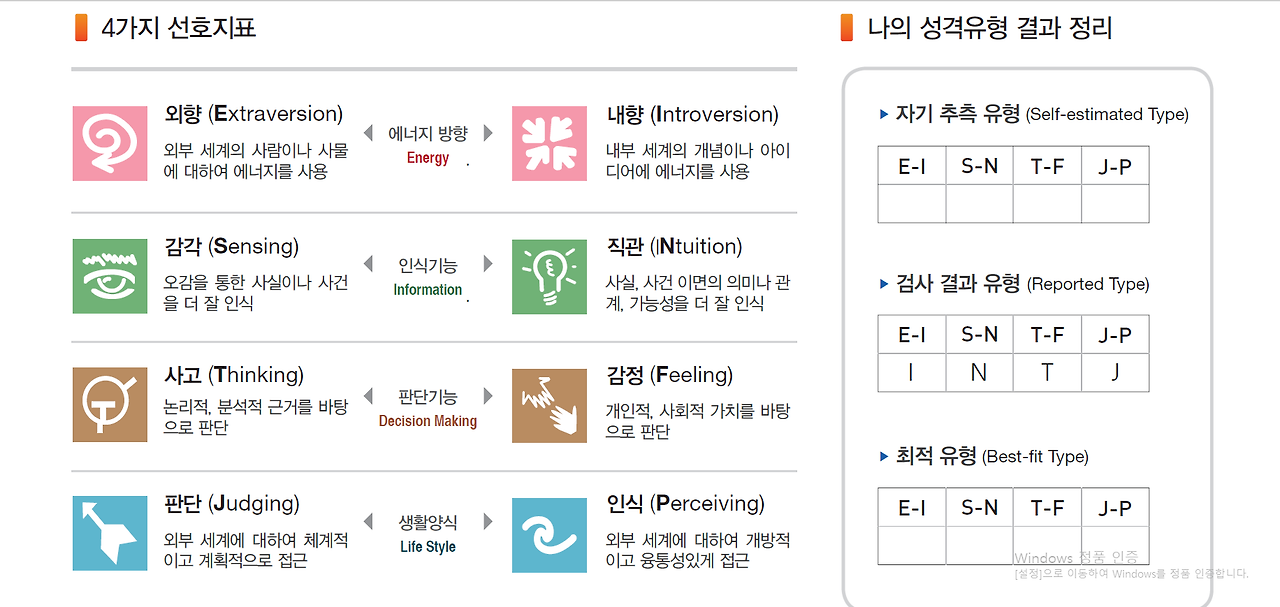The image size is (1280, 607).
Task: Click the S-N result cell showing N
Action: pos(979,372)
